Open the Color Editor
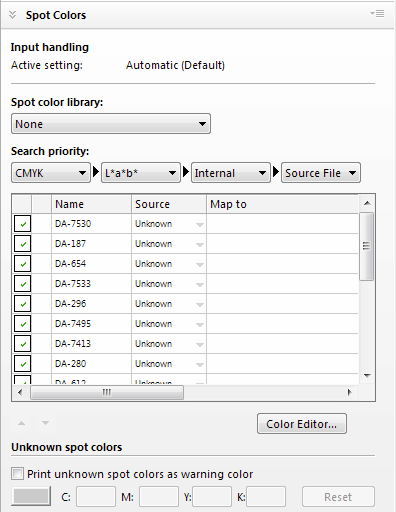Image resolution: width=396 pixels, height=512 pixels. coord(302,424)
